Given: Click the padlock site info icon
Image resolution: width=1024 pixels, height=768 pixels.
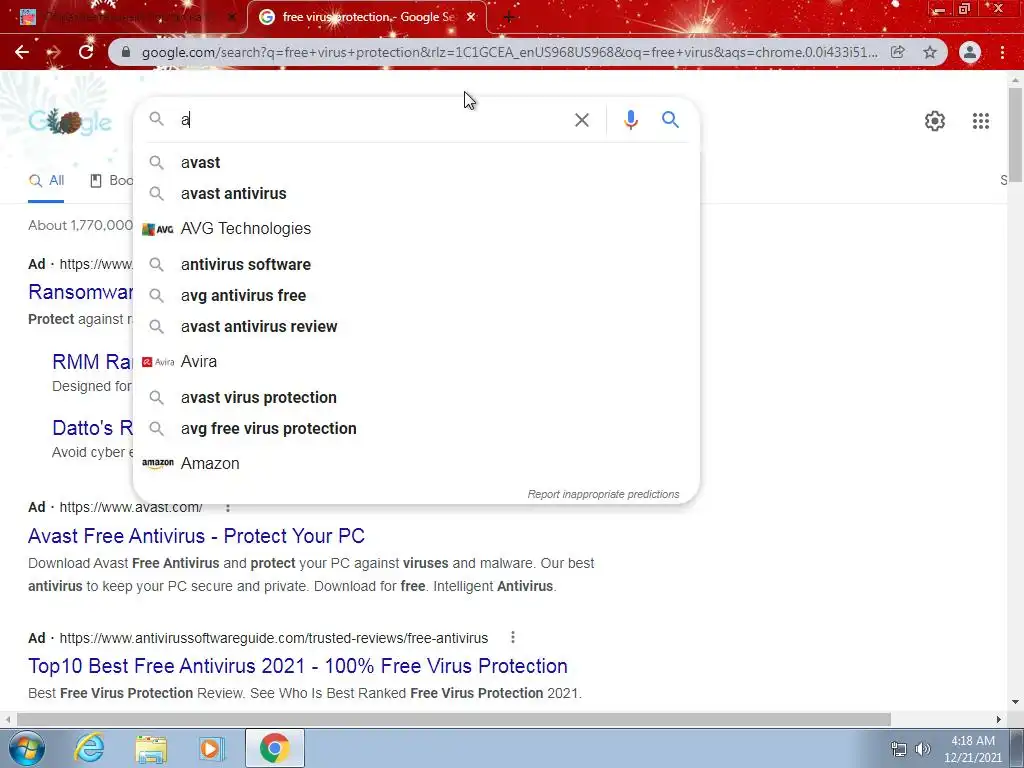Looking at the screenshot, I should (127, 52).
